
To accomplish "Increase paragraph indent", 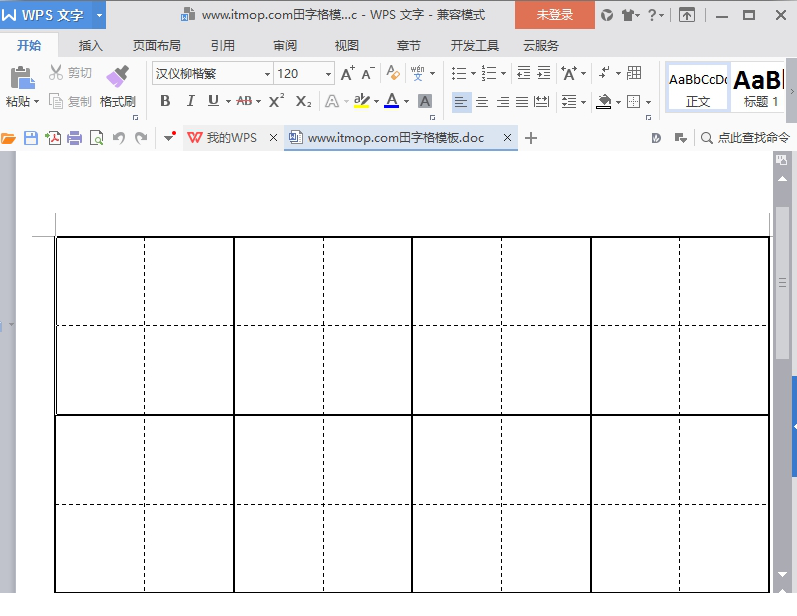I will (x=544, y=73).
